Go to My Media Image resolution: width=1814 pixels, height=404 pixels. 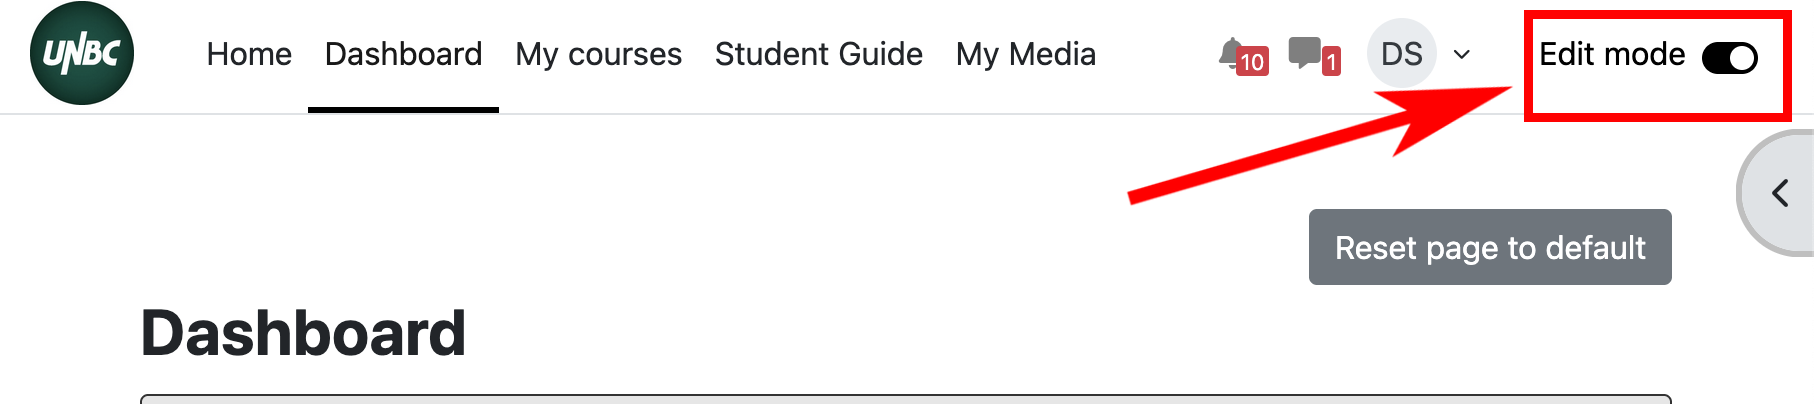coord(1025,54)
